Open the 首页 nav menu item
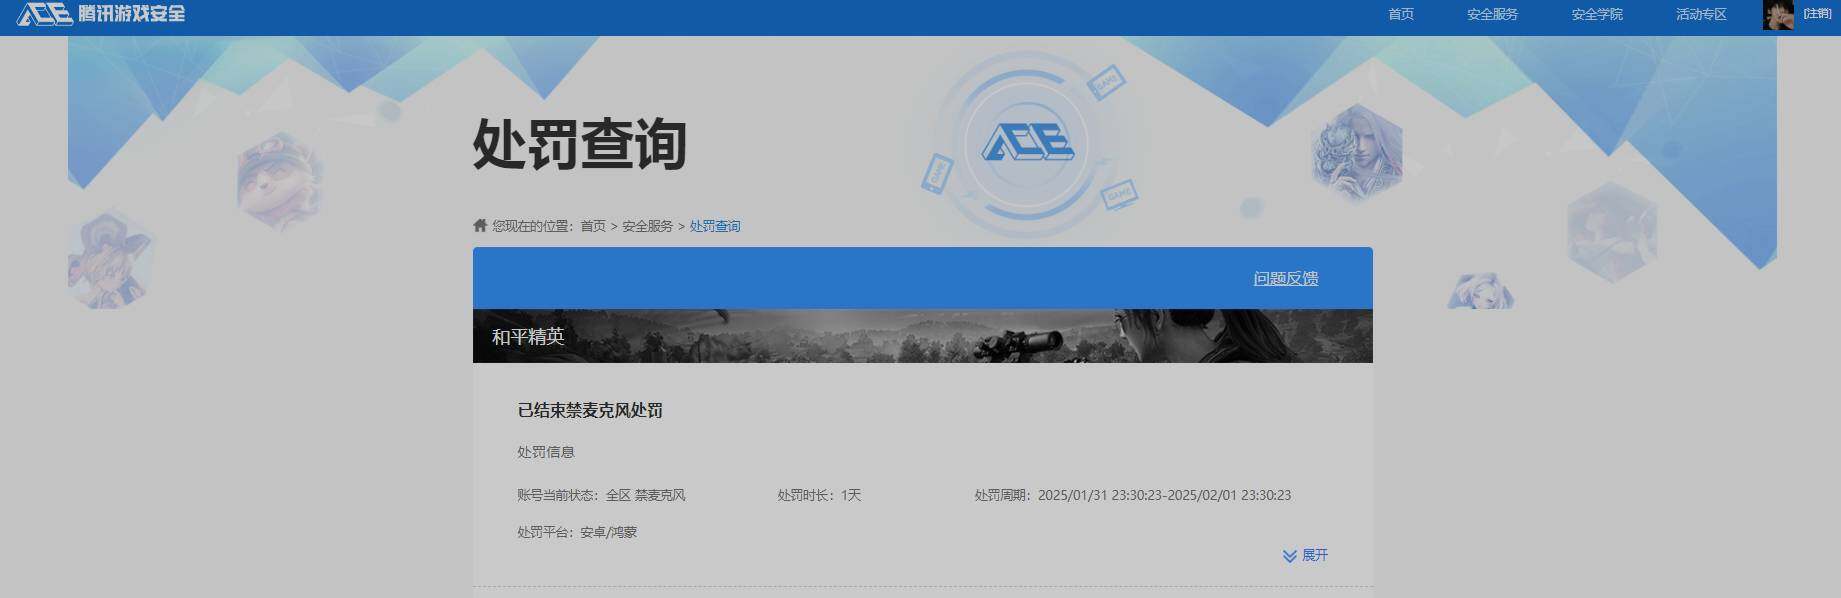1841x598 pixels. (x=1401, y=14)
